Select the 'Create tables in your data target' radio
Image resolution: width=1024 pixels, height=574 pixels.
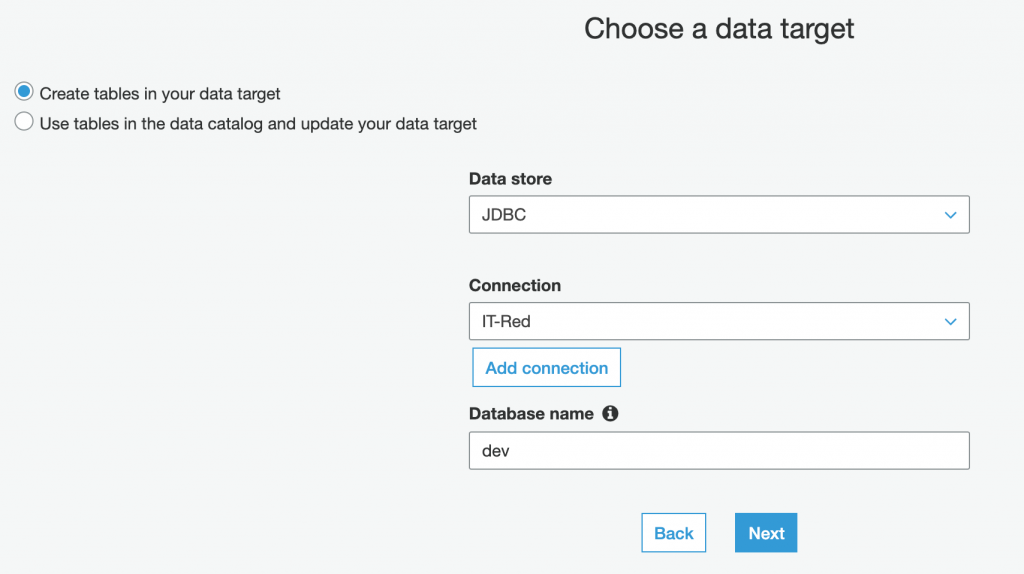coord(24,92)
